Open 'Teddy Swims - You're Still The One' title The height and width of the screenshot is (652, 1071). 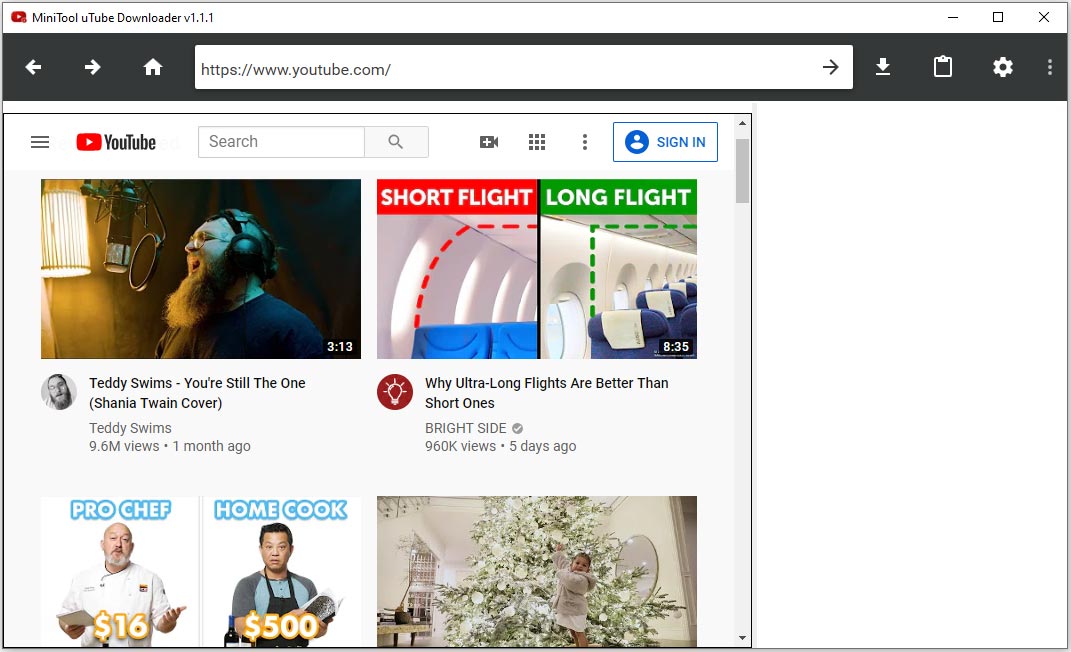pyautogui.click(x=197, y=393)
